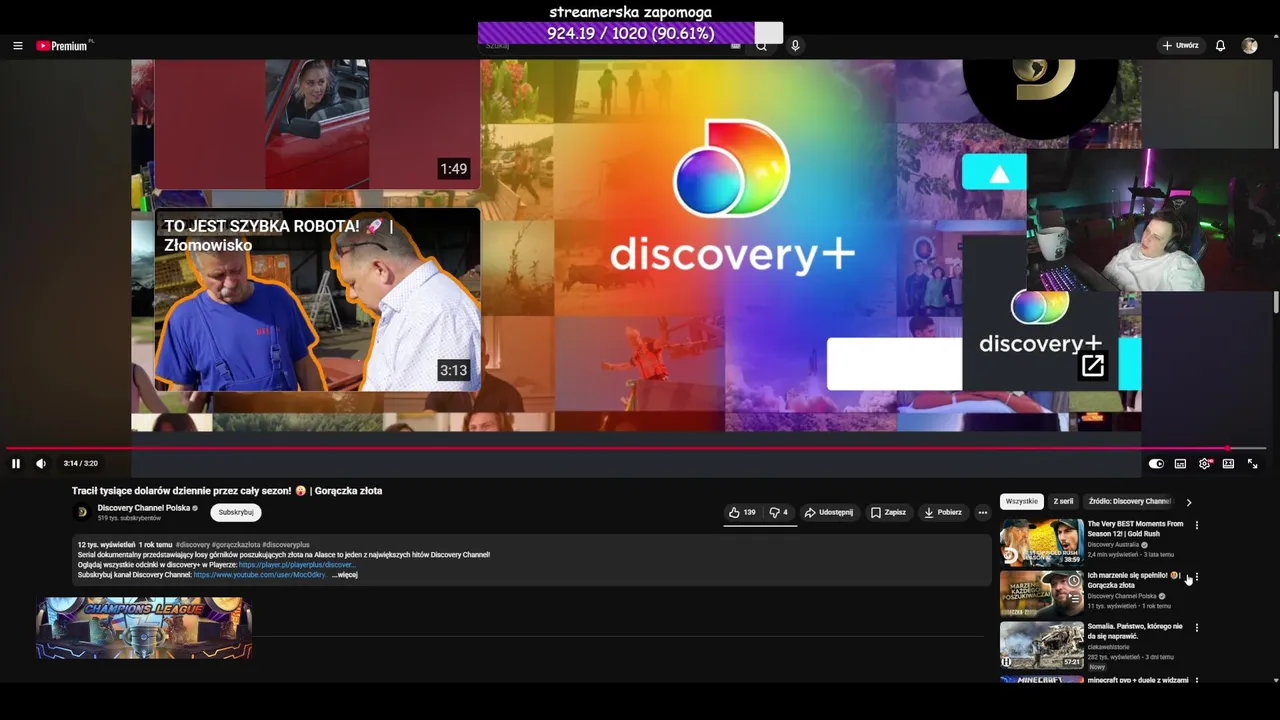
Task: Open options for Very BEST Moments video
Action: pos(1197,526)
